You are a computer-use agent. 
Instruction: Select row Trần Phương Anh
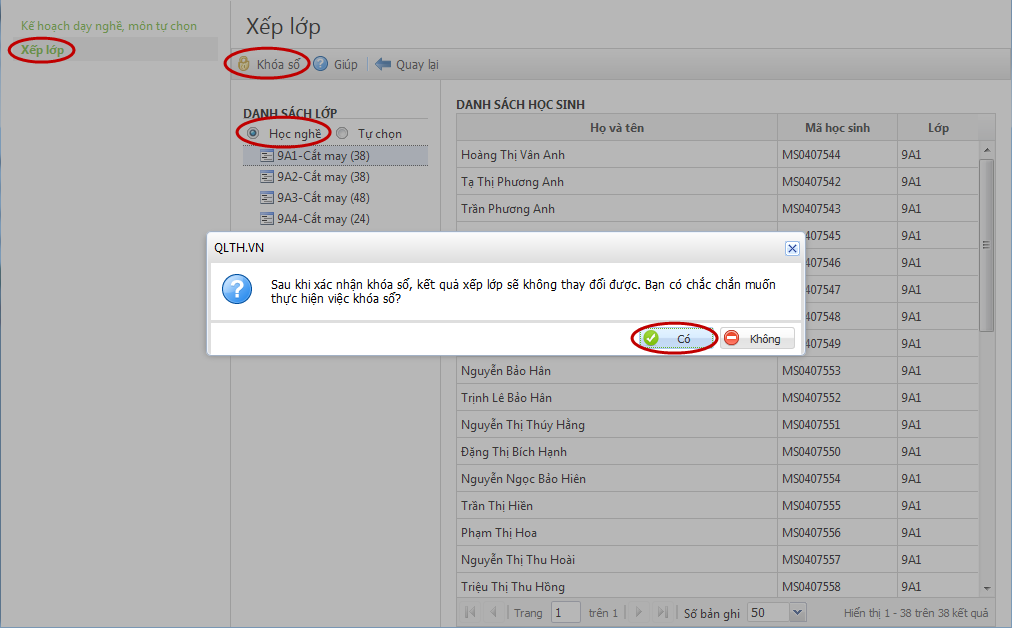point(718,208)
